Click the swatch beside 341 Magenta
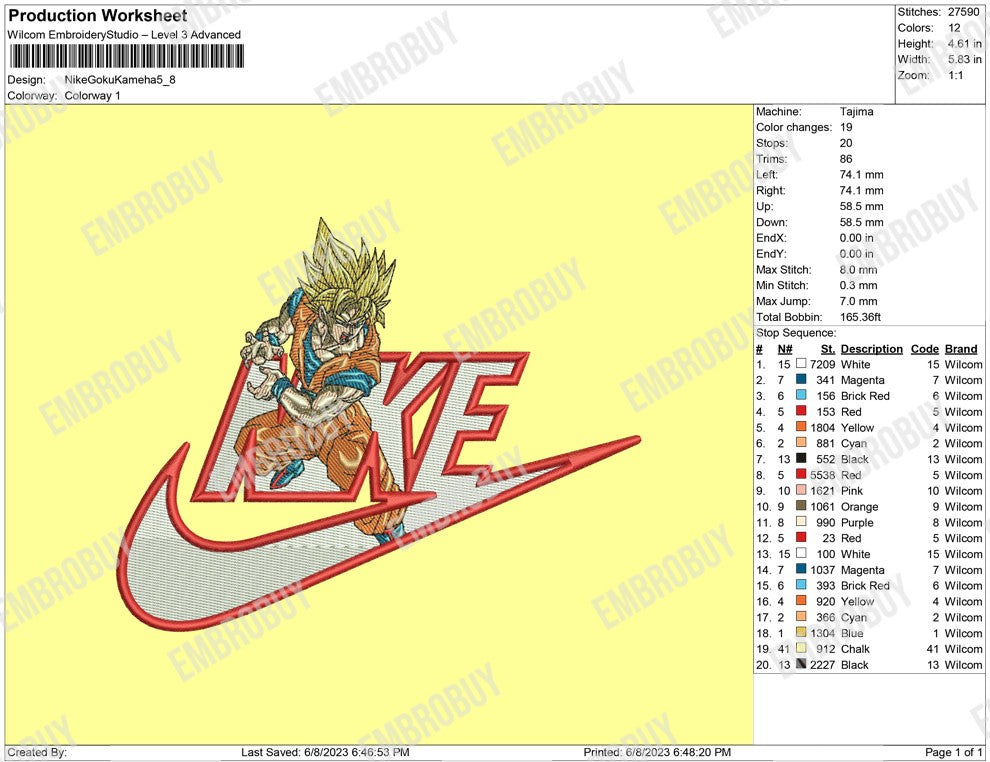This screenshot has height=762, width=990. click(801, 380)
